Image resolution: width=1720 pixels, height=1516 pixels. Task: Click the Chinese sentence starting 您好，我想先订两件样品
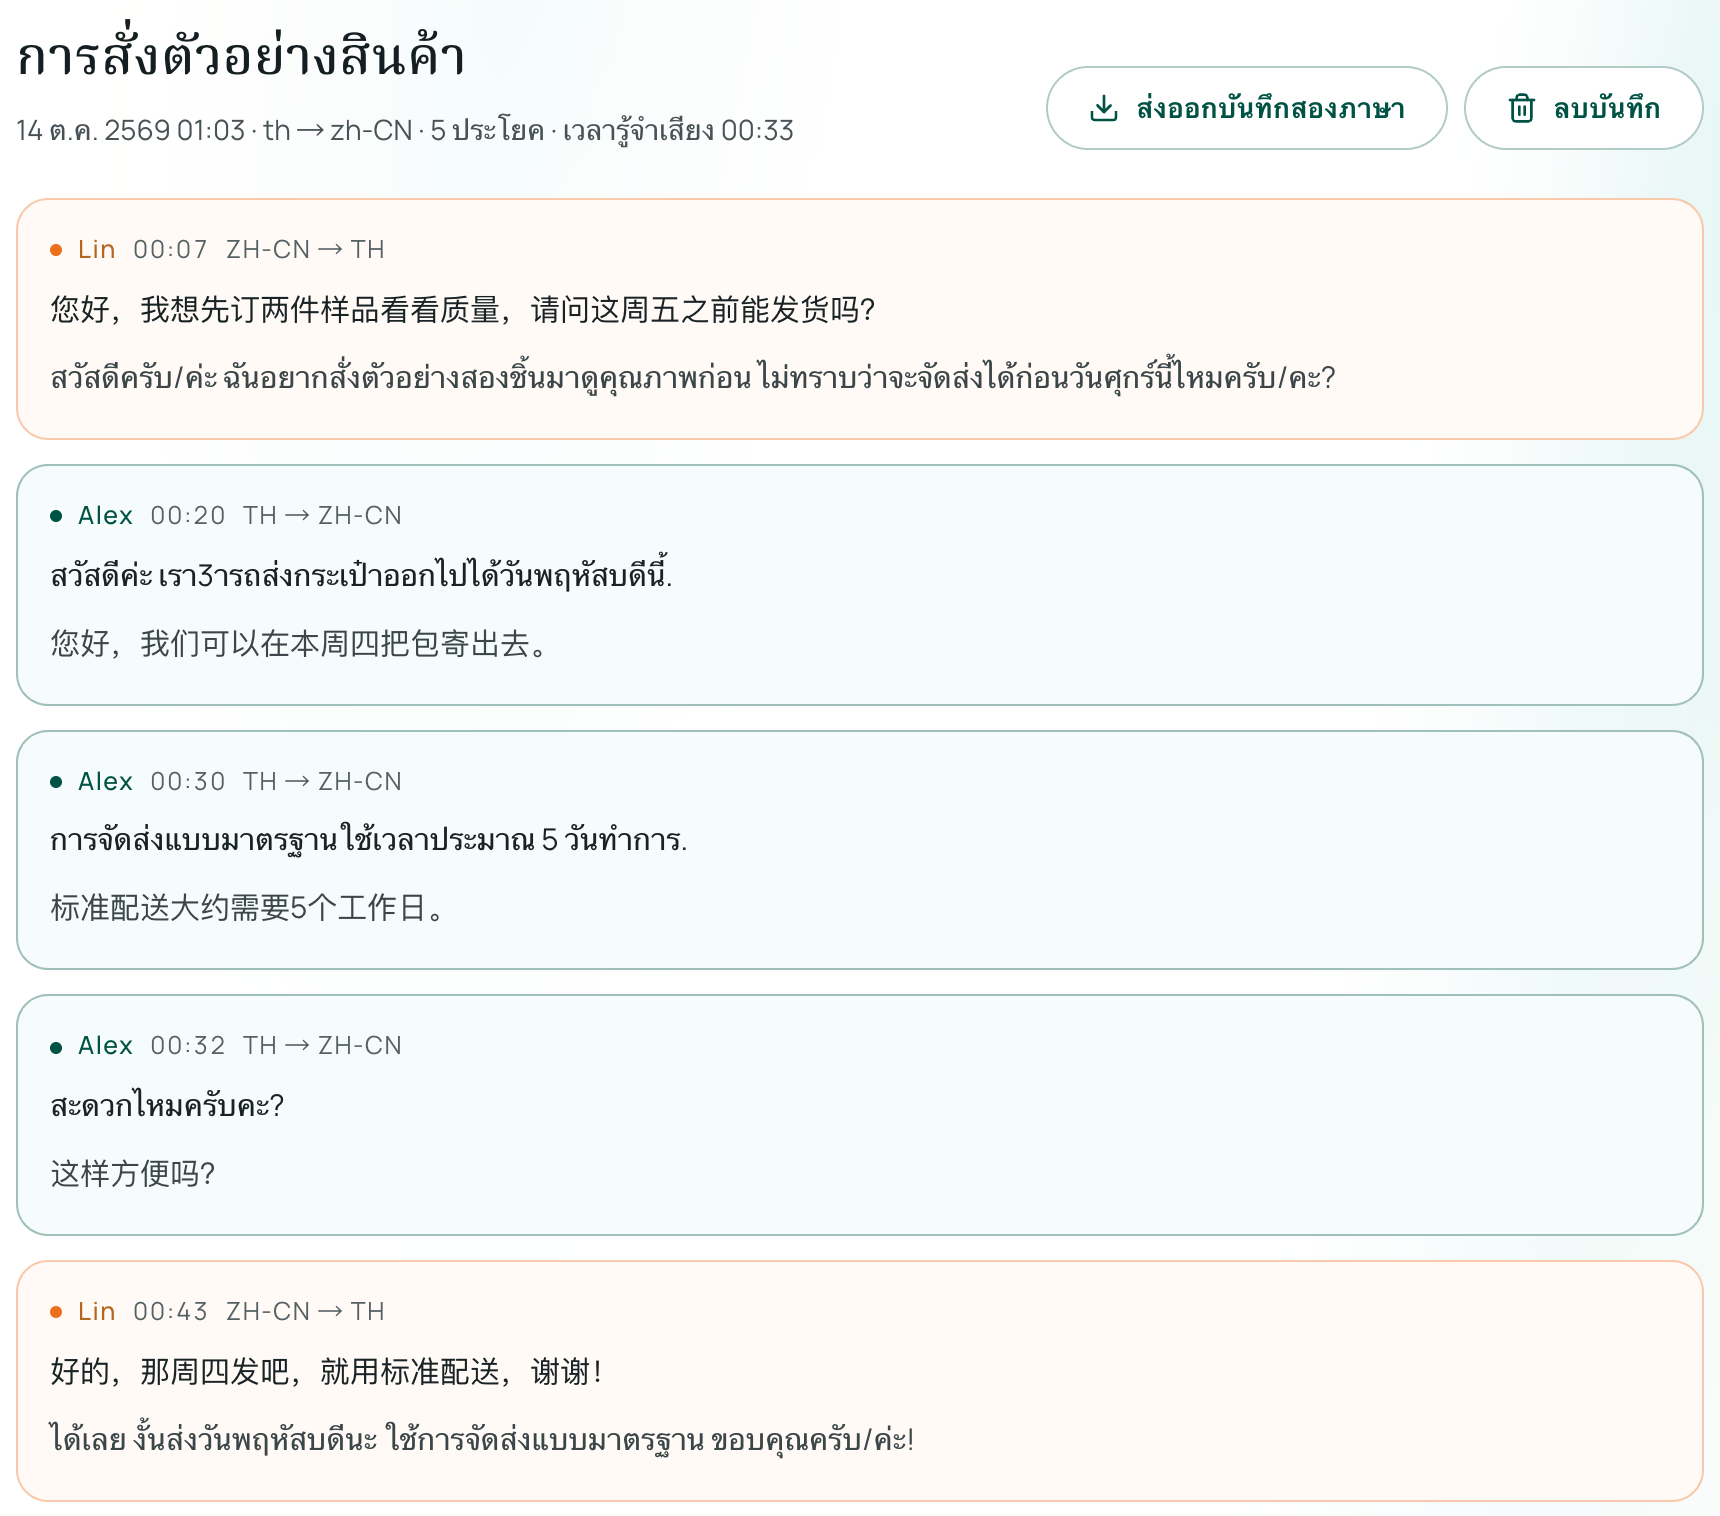pyautogui.click(x=463, y=310)
